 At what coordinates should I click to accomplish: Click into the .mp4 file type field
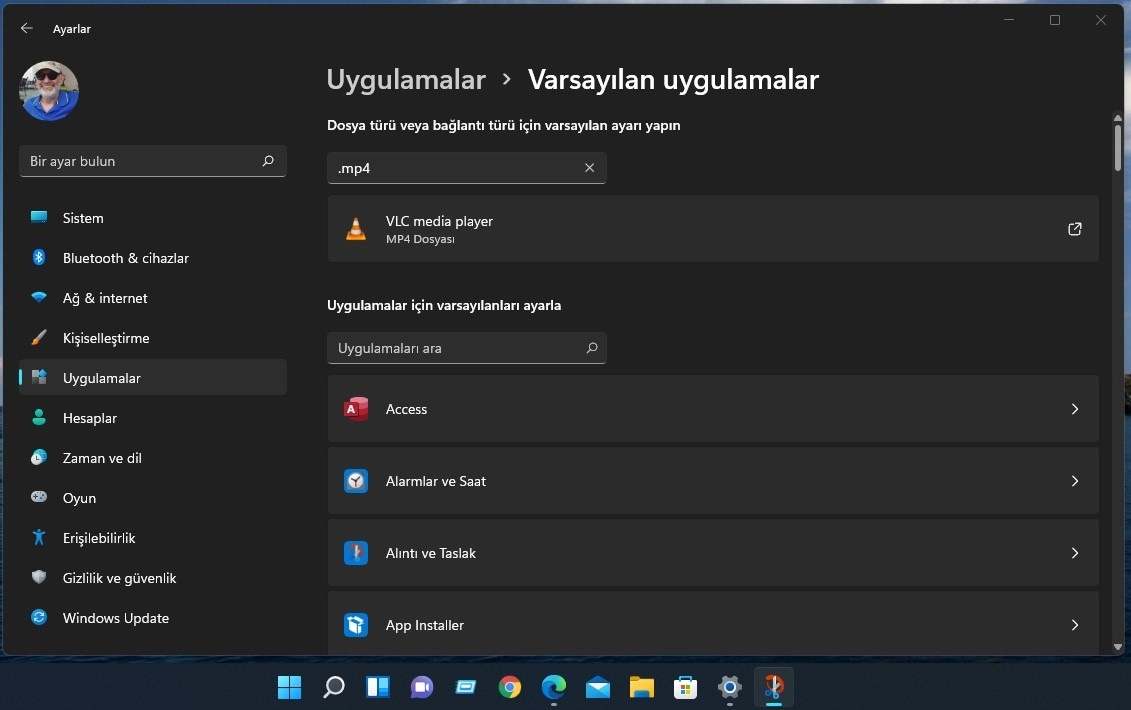point(467,167)
